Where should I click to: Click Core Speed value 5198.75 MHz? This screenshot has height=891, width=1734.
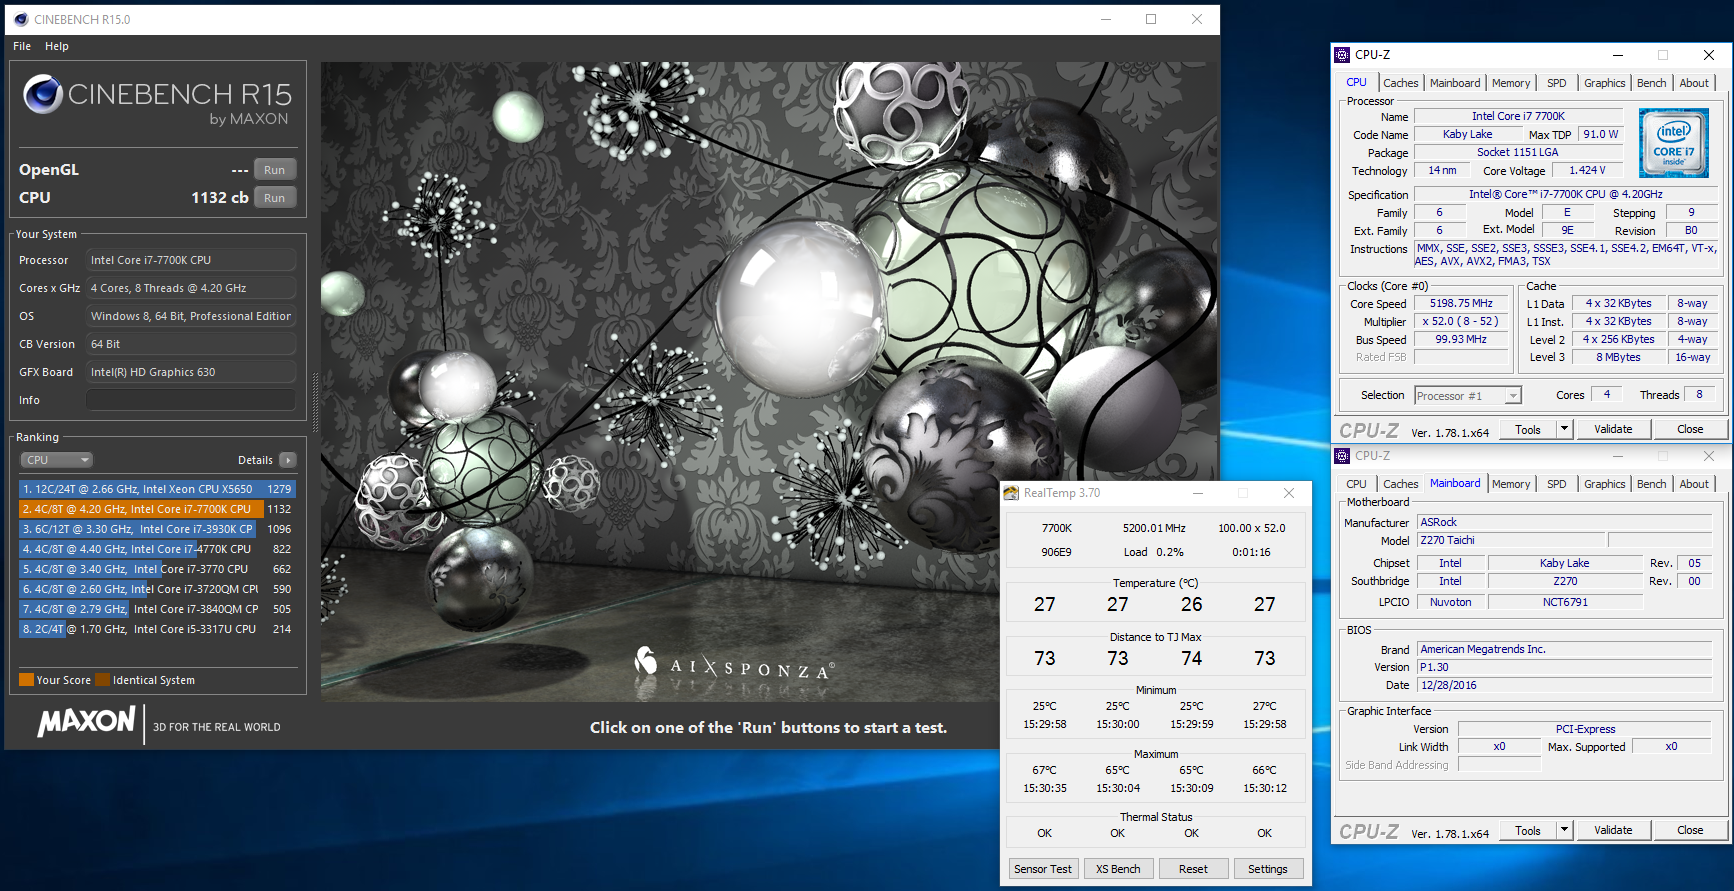click(1461, 303)
